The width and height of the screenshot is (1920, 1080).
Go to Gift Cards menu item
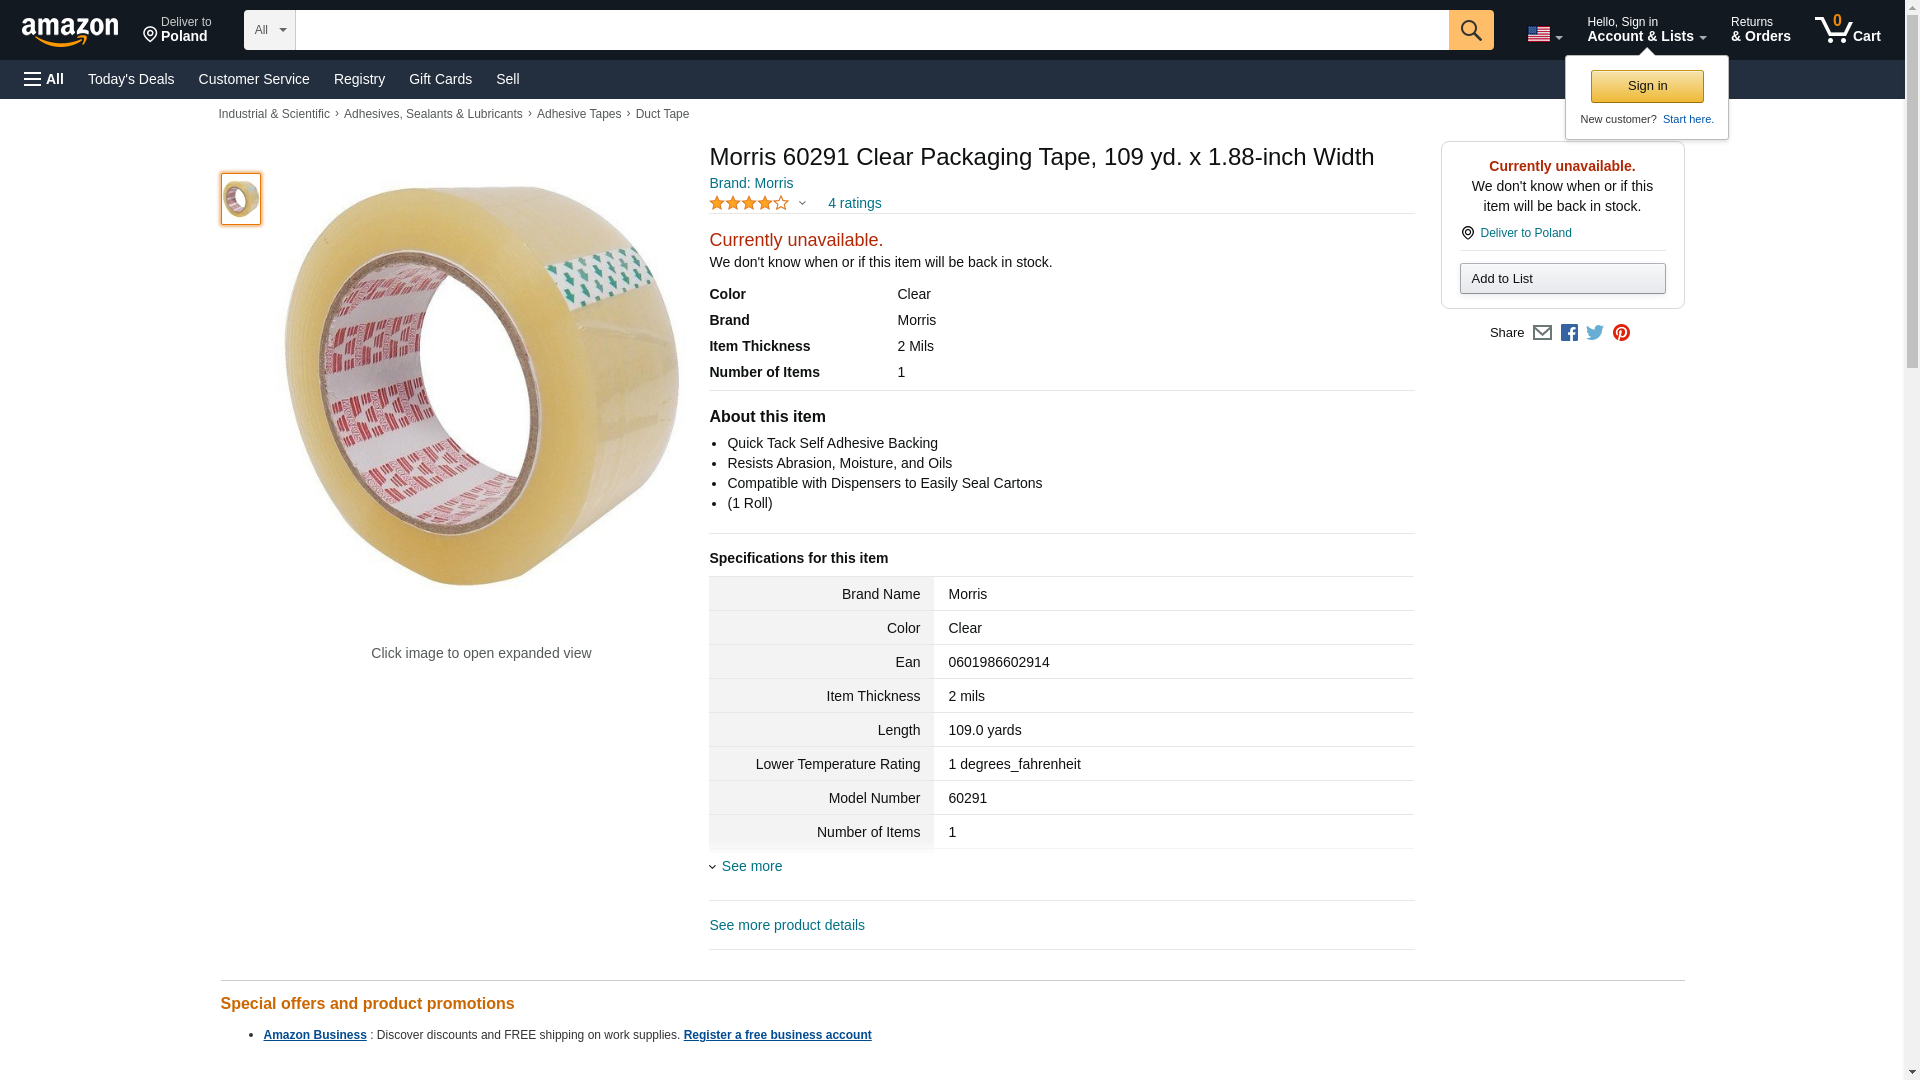(440, 79)
